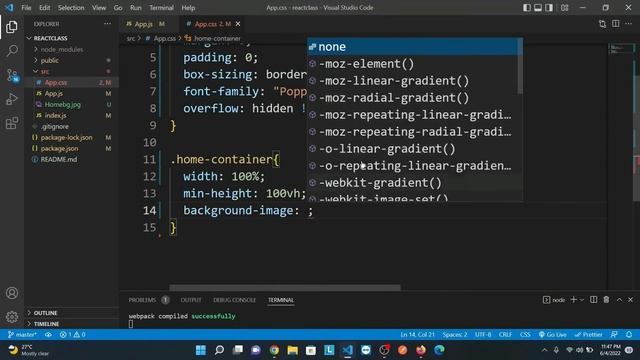Close the bottom panel
The width and height of the screenshot is (640, 360).
click(x=630, y=300)
